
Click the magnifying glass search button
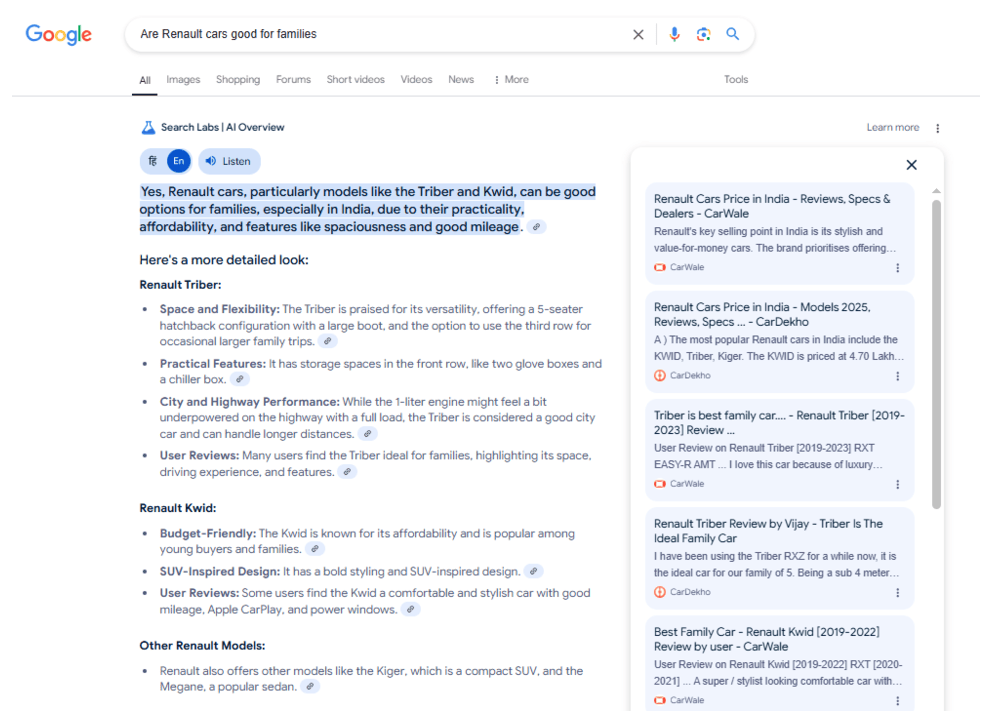[733, 35]
